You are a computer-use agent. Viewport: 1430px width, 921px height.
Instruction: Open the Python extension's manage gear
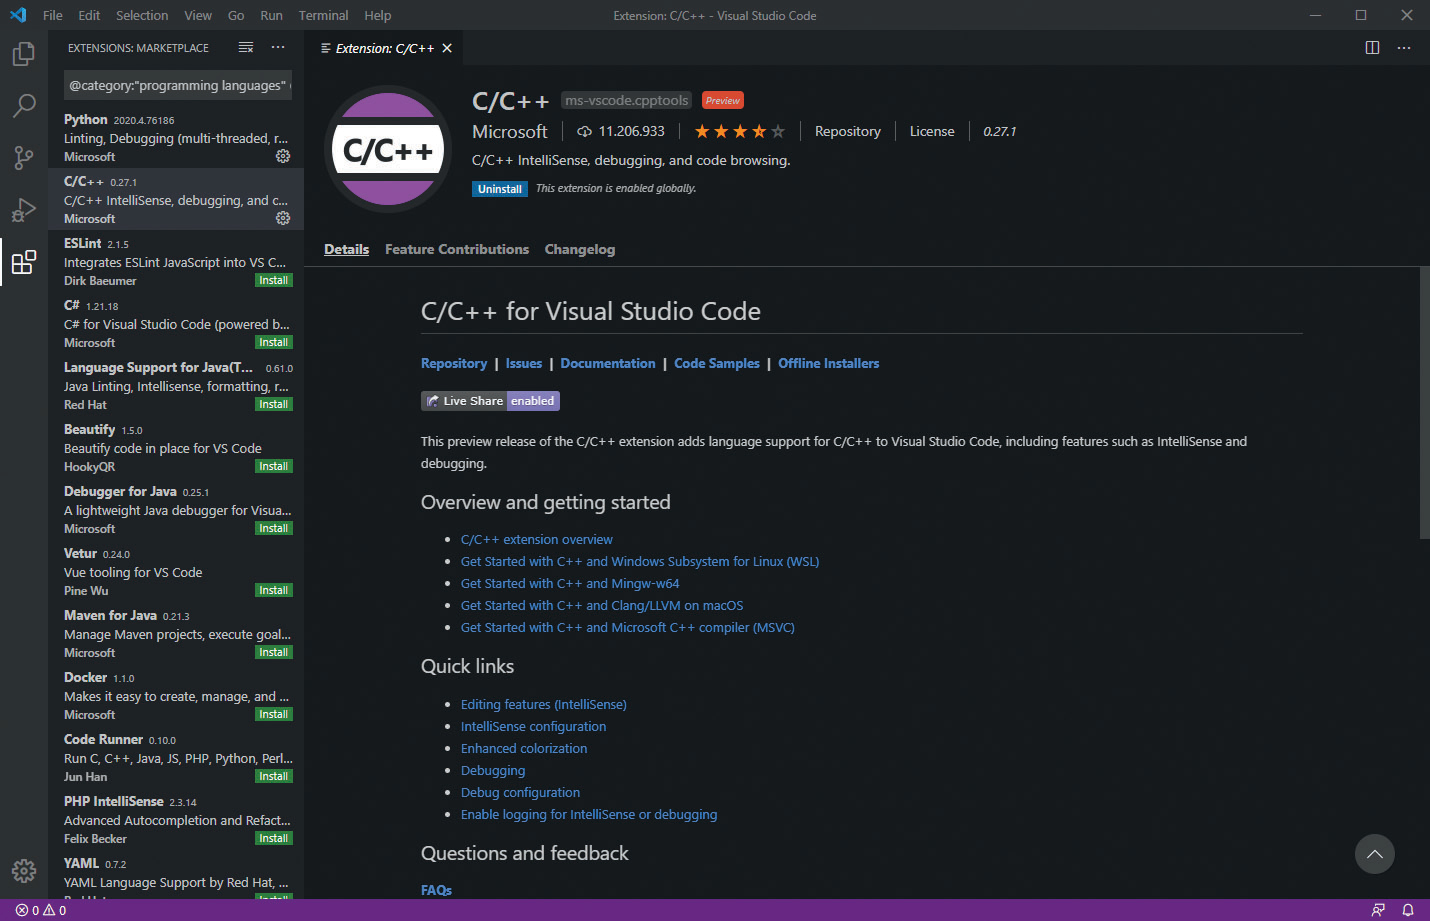point(283,156)
